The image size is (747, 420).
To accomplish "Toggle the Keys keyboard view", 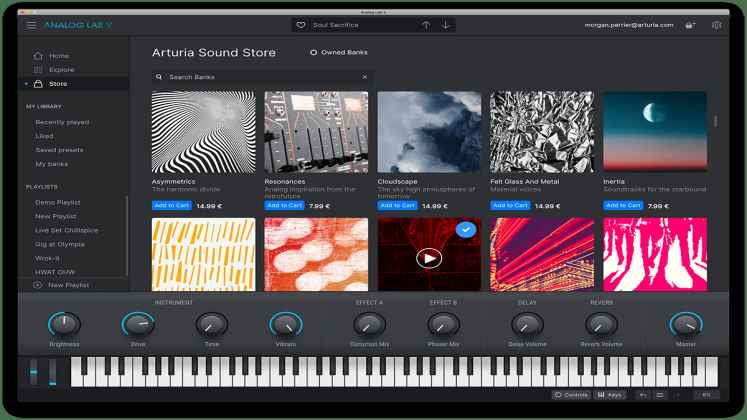I will 609,395.
